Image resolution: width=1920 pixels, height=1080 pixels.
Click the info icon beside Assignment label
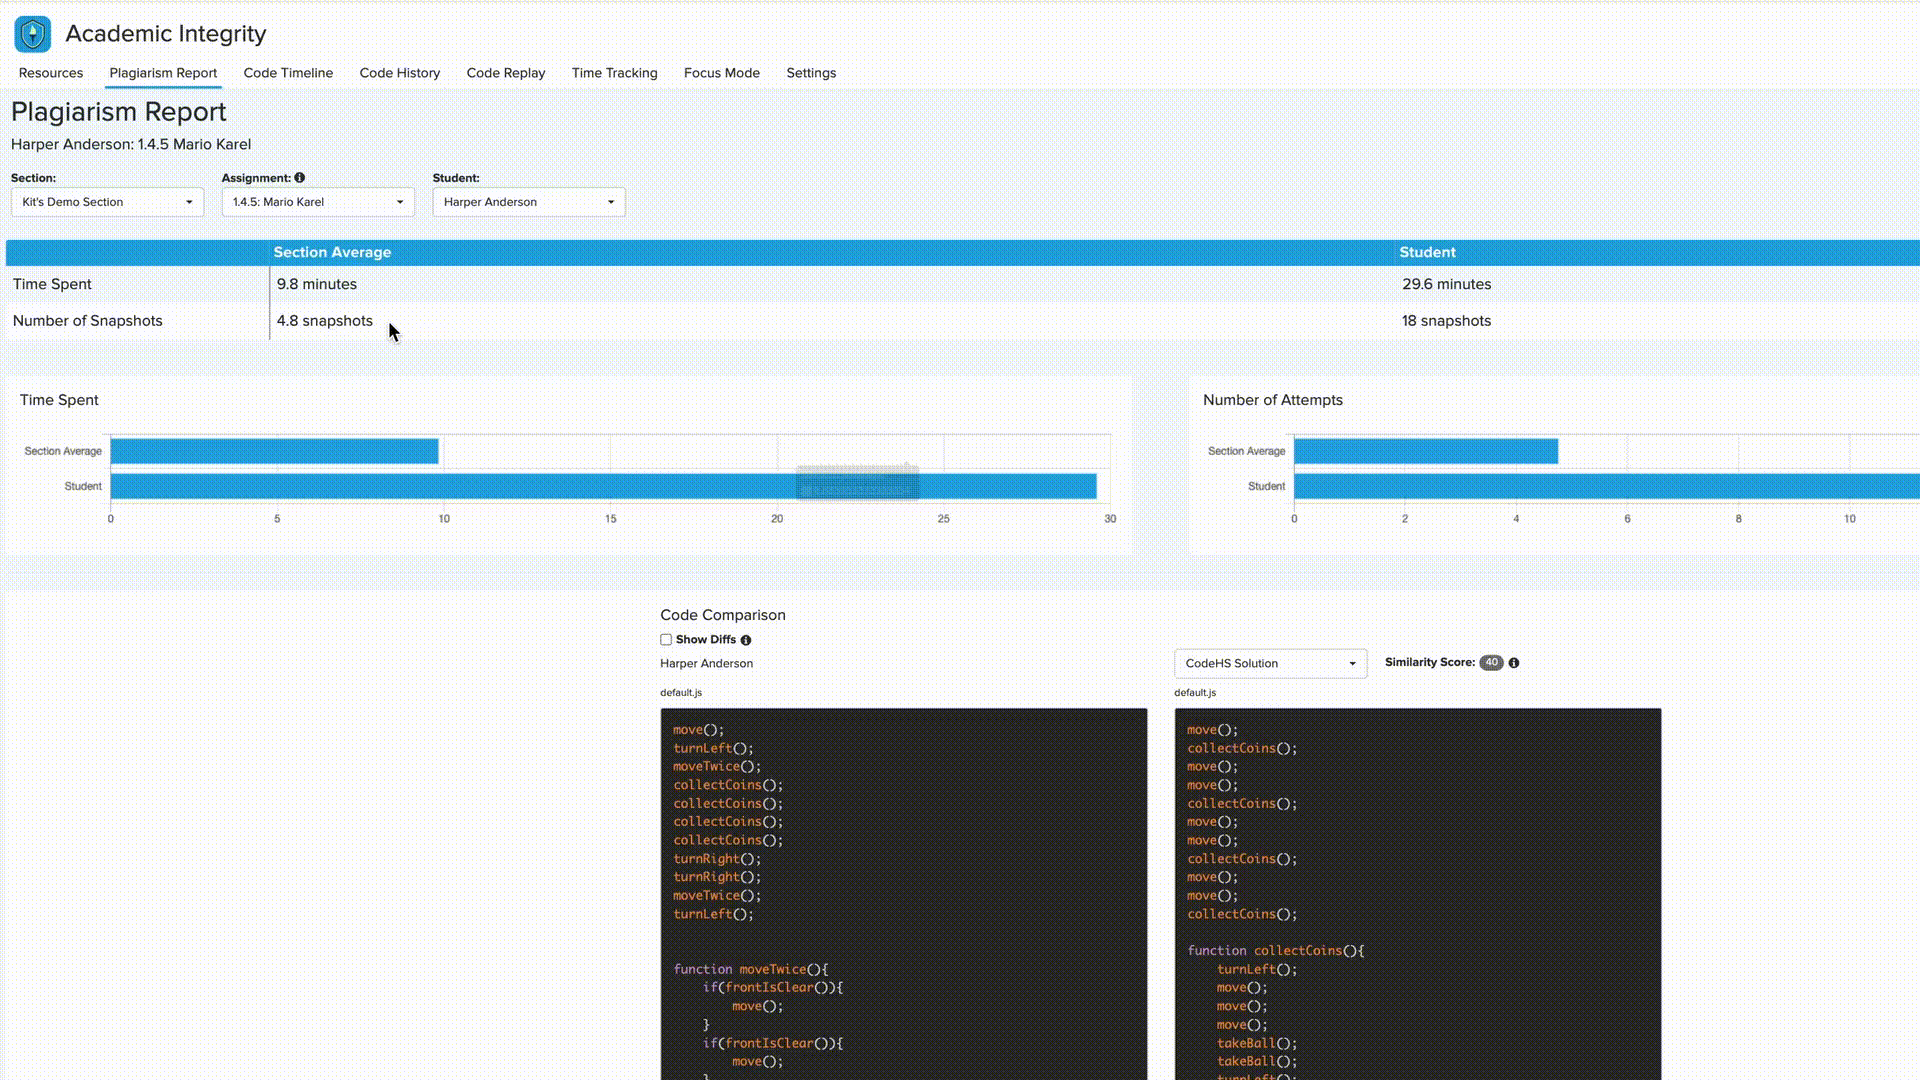pyautogui.click(x=300, y=178)
